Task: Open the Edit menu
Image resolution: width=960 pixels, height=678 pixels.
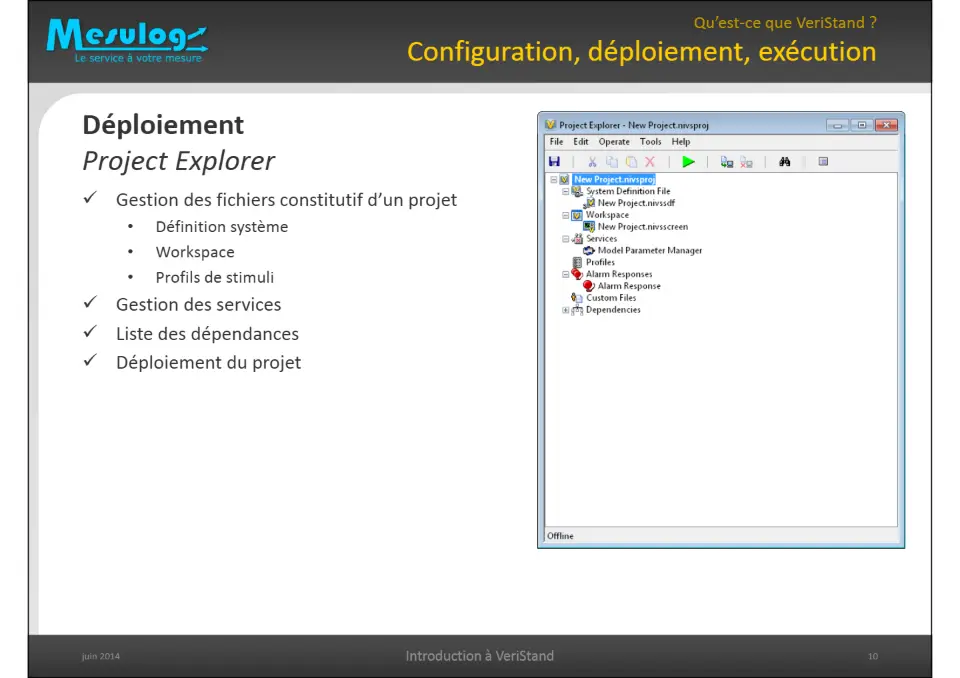Action: [x=580, y=141]
